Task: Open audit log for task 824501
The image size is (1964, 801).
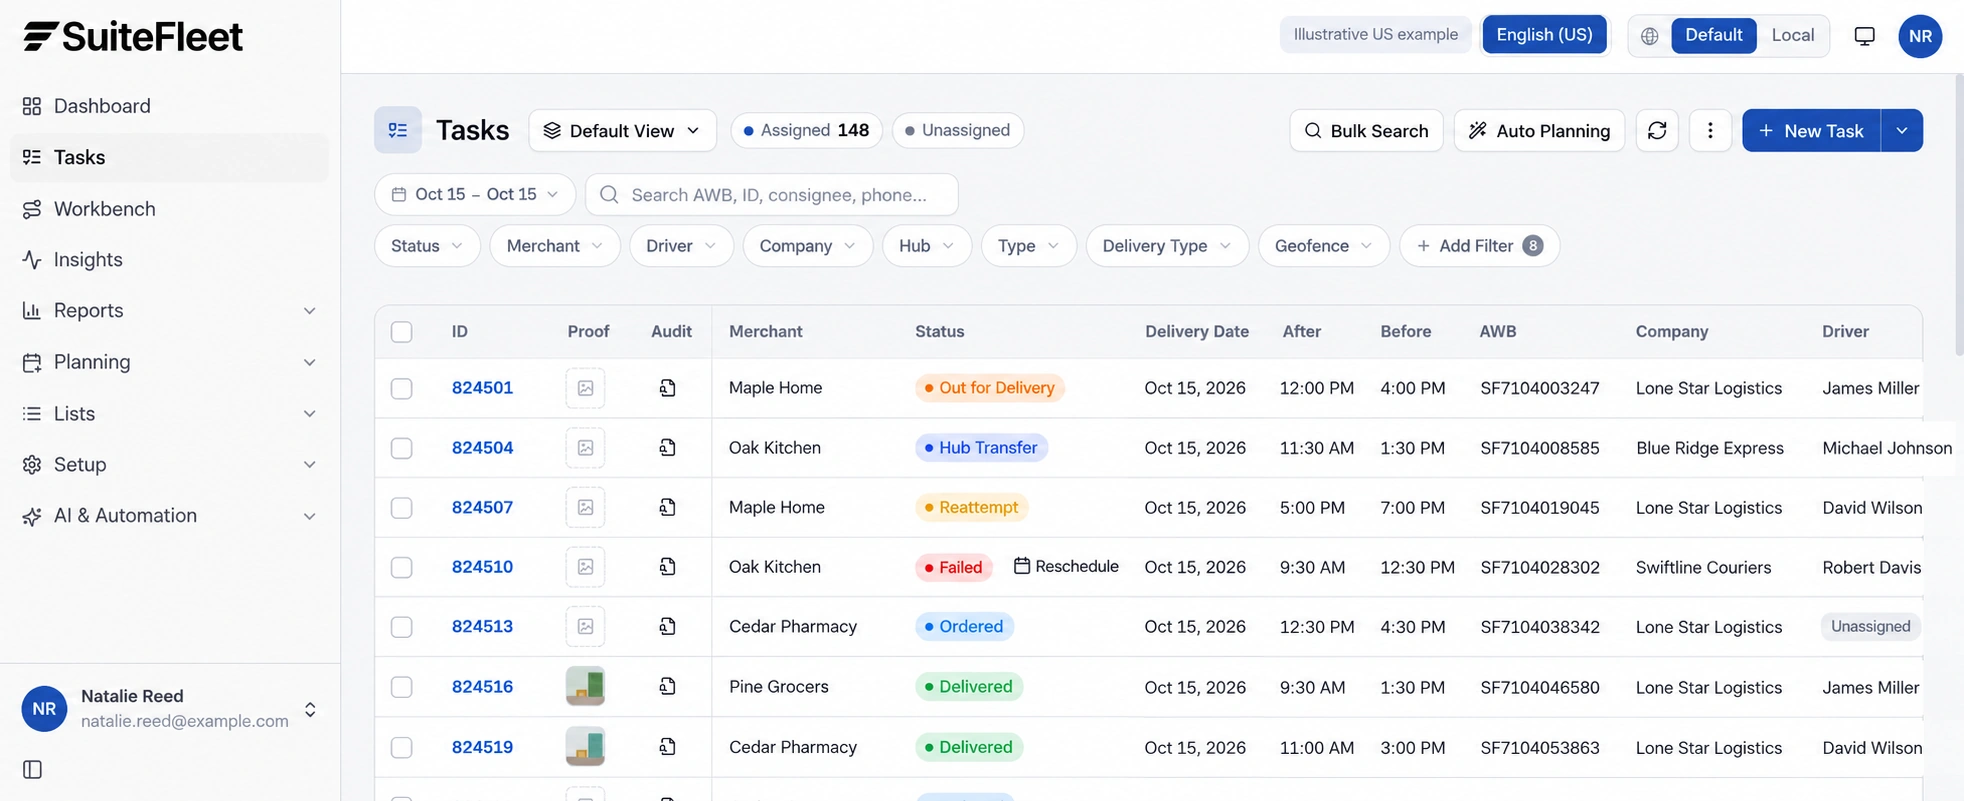Action: (x=667, y=388)
